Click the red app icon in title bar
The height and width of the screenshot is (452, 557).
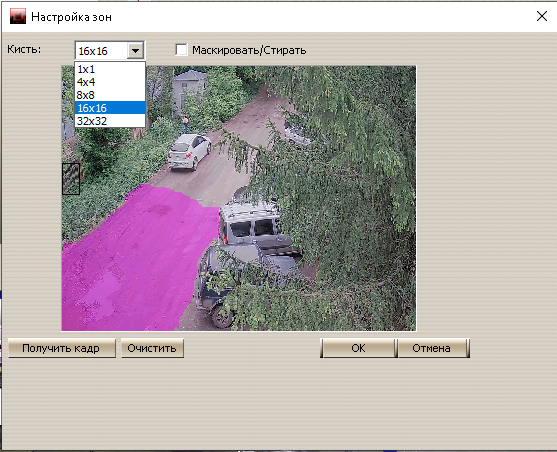click(x=18, y=16)
